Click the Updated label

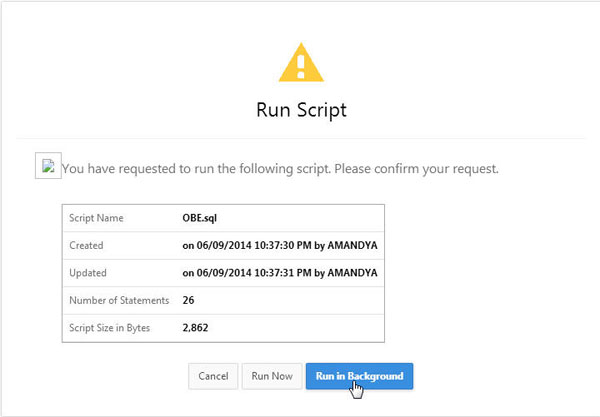click(x=88, y=273)
